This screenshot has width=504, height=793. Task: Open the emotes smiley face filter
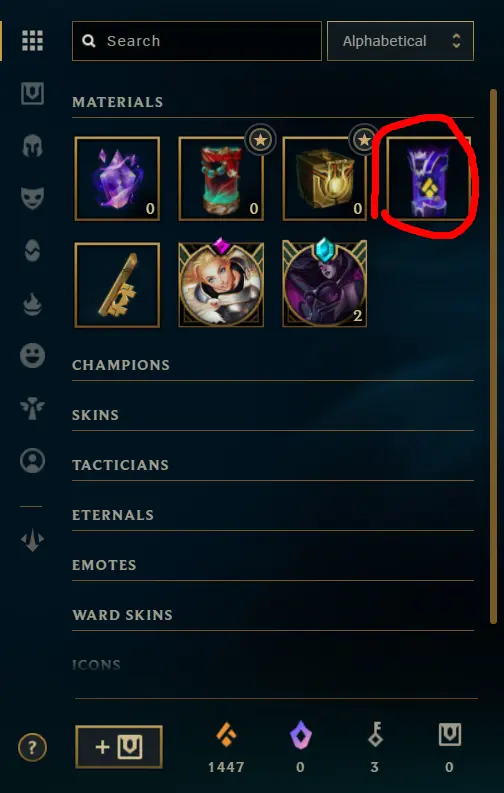(32, 356)
